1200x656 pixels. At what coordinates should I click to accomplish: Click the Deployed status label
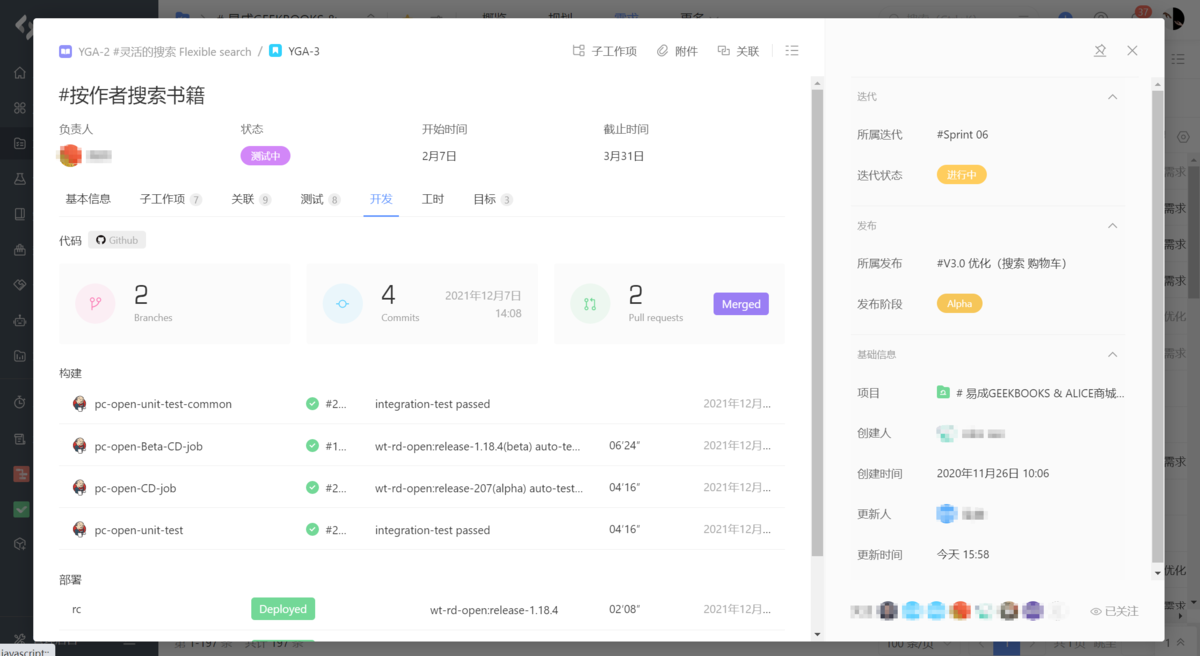pyautogui.click(x=283, y=608)
